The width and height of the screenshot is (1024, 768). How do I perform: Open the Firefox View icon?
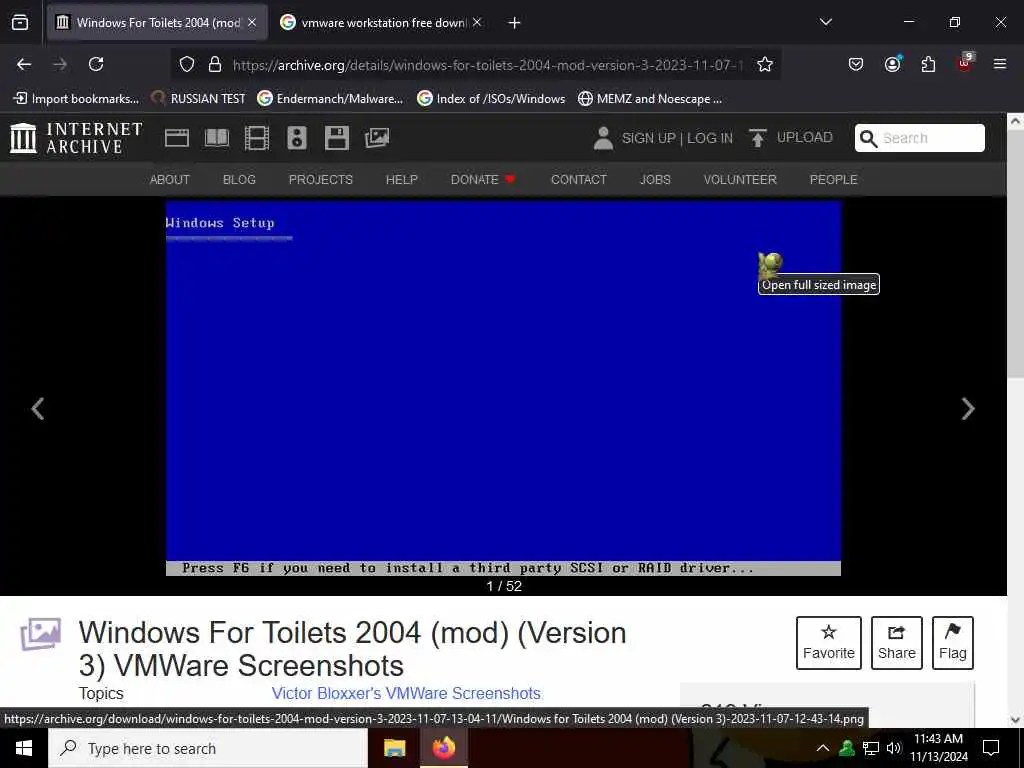click(20, 23)
